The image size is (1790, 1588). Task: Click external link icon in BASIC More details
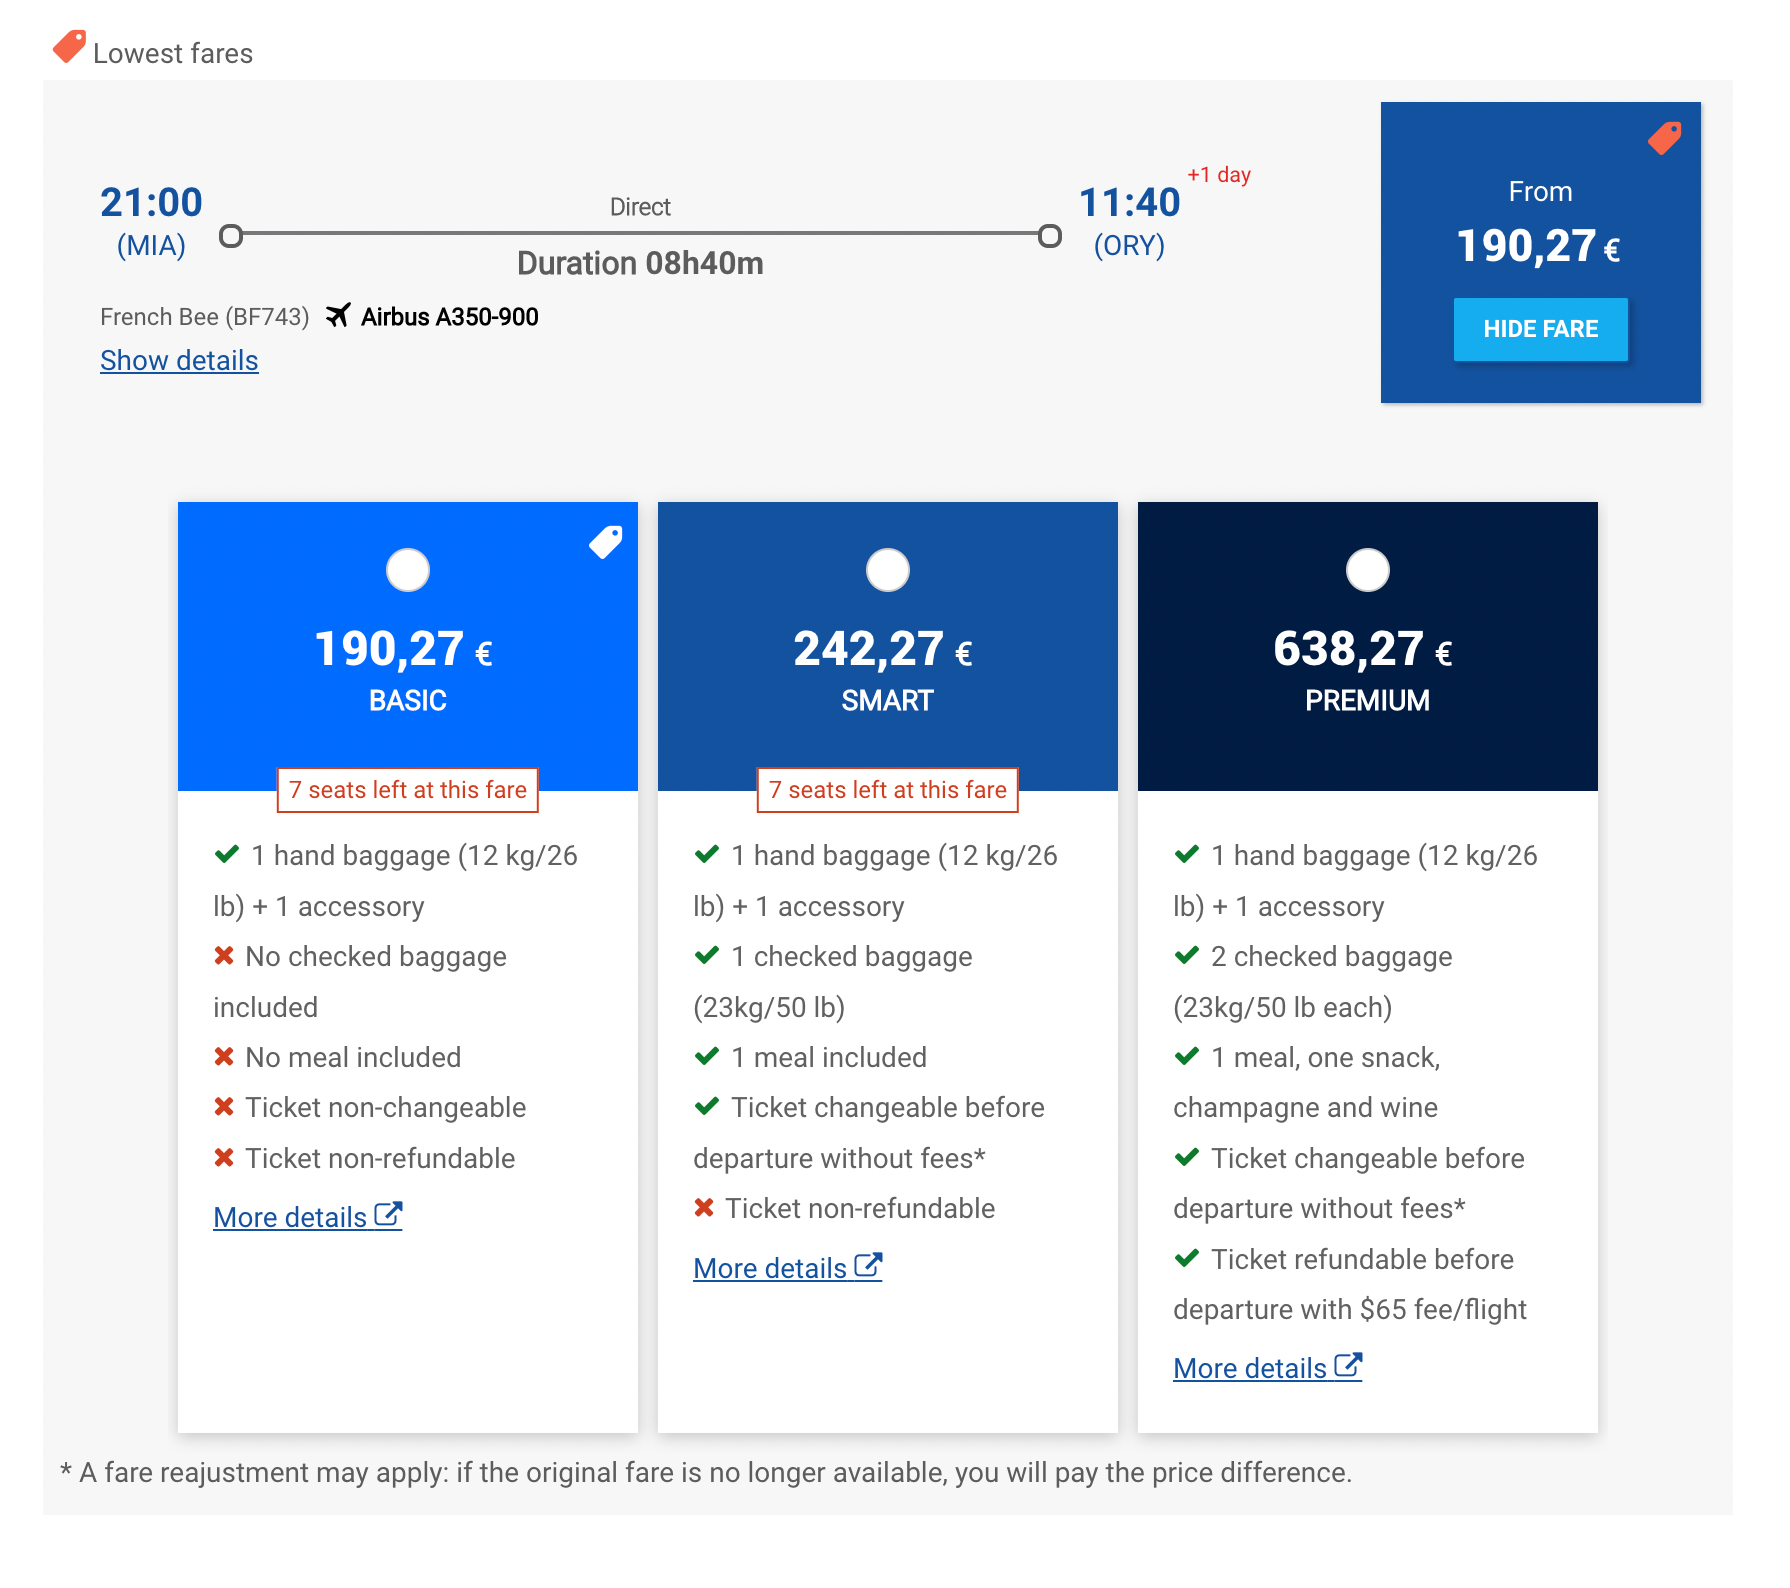[x=388, y=1215]
